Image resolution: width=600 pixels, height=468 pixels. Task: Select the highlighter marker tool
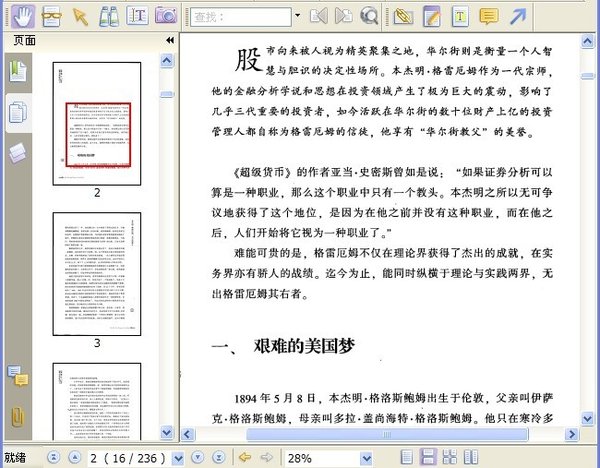pyautogui.click(x=403, y=16)
